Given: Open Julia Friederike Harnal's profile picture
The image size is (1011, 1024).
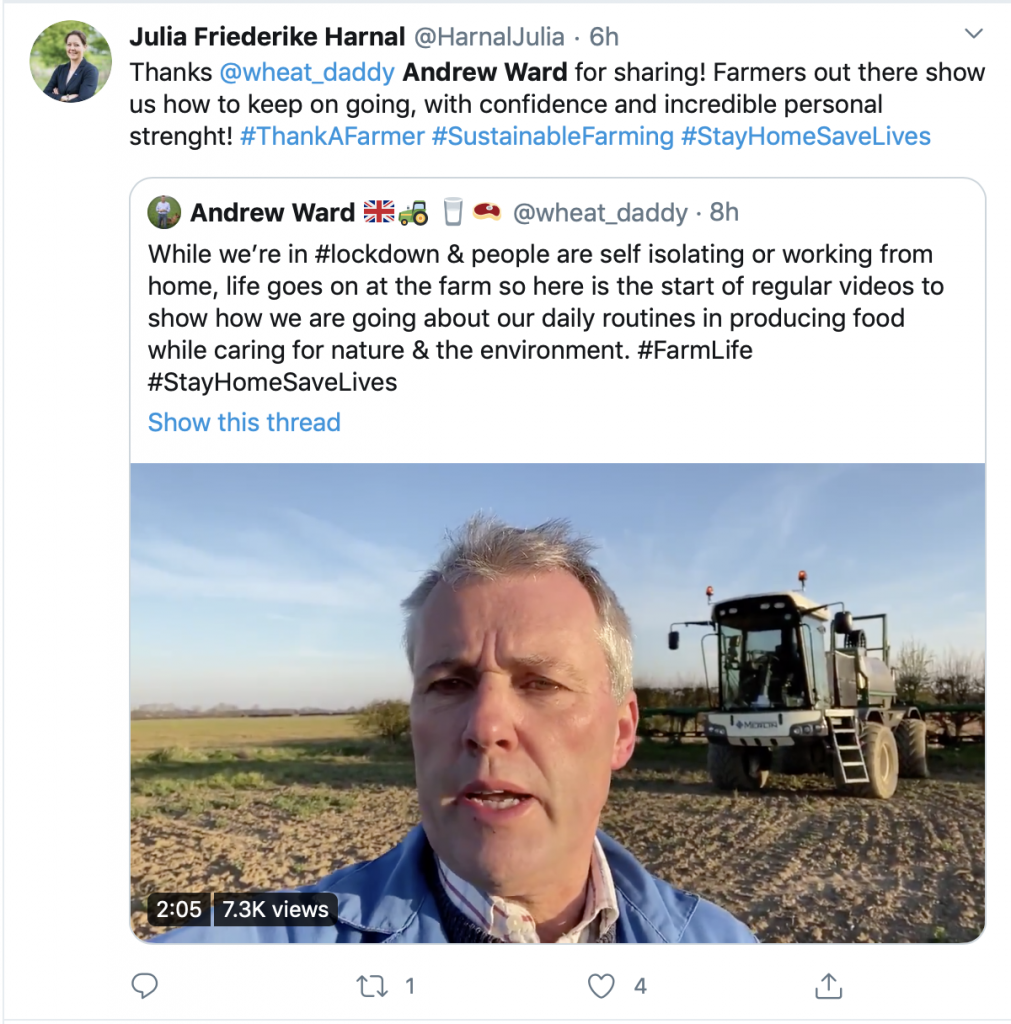Looking at the screenshot, I should (71, 61).
